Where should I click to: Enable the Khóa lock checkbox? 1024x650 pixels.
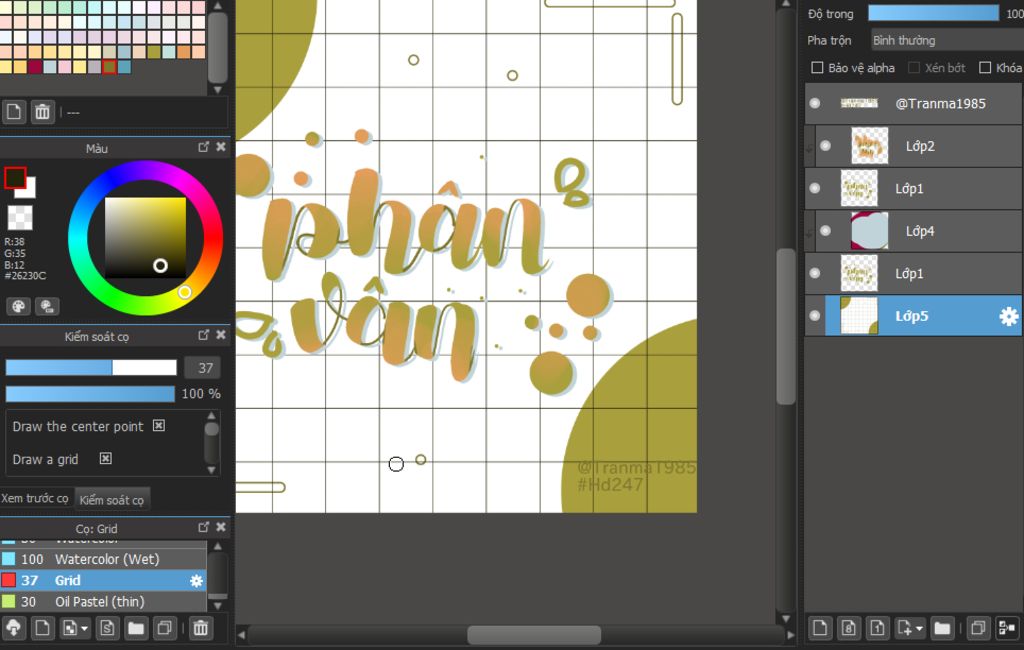tap(985, 67)
